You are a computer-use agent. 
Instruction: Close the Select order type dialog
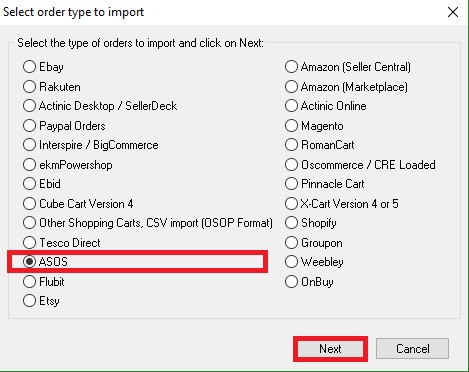(453, 12)
